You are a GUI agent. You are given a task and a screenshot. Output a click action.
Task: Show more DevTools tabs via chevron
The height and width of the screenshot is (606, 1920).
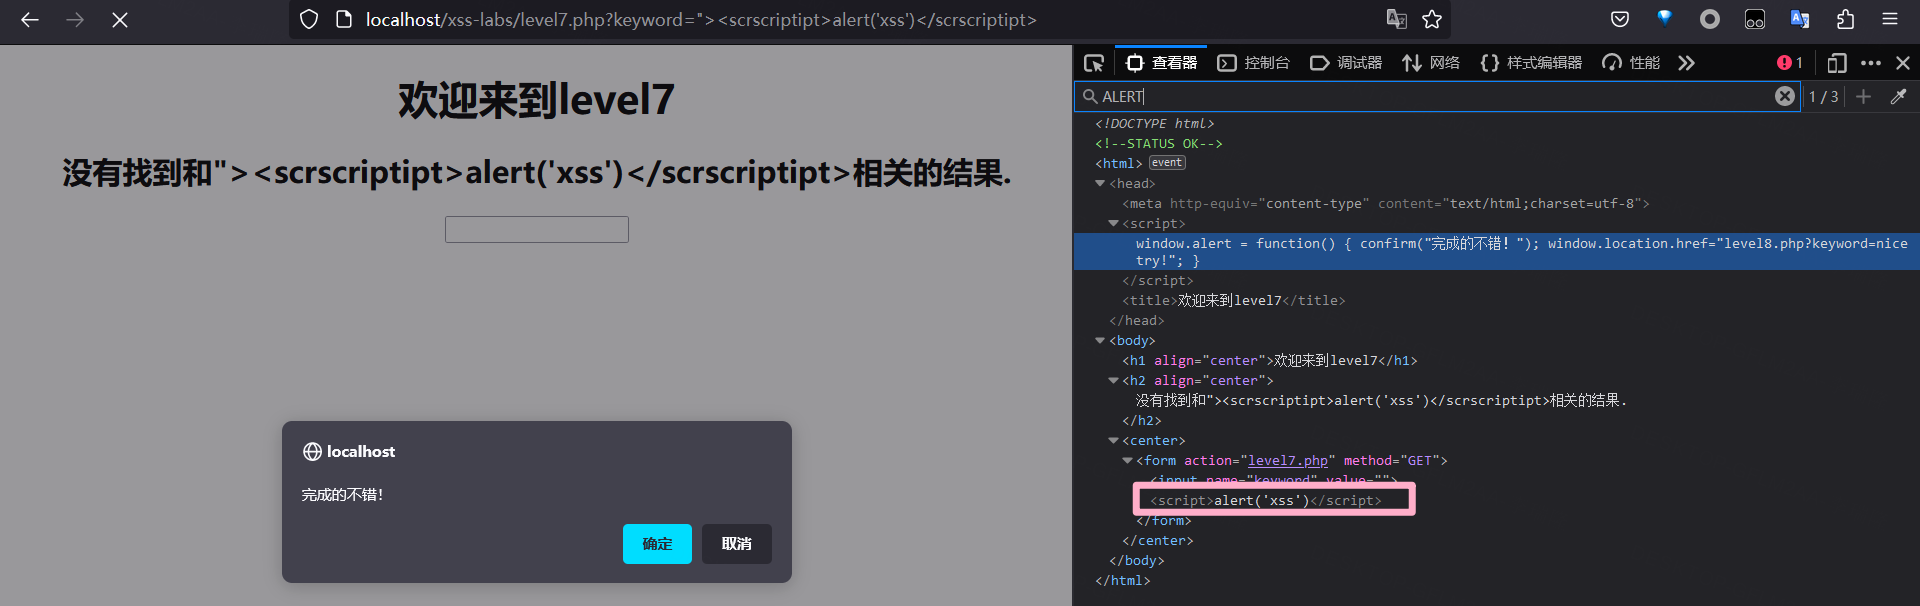coord(1687,63)
